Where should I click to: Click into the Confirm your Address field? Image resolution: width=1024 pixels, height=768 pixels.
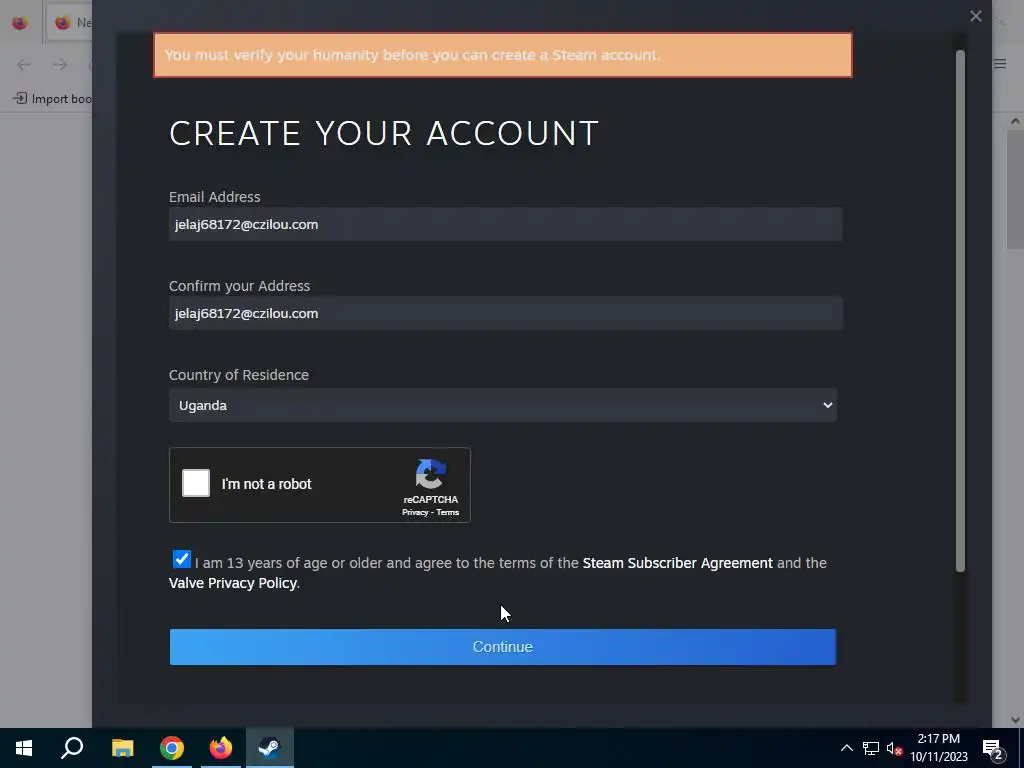pos(505,313)
